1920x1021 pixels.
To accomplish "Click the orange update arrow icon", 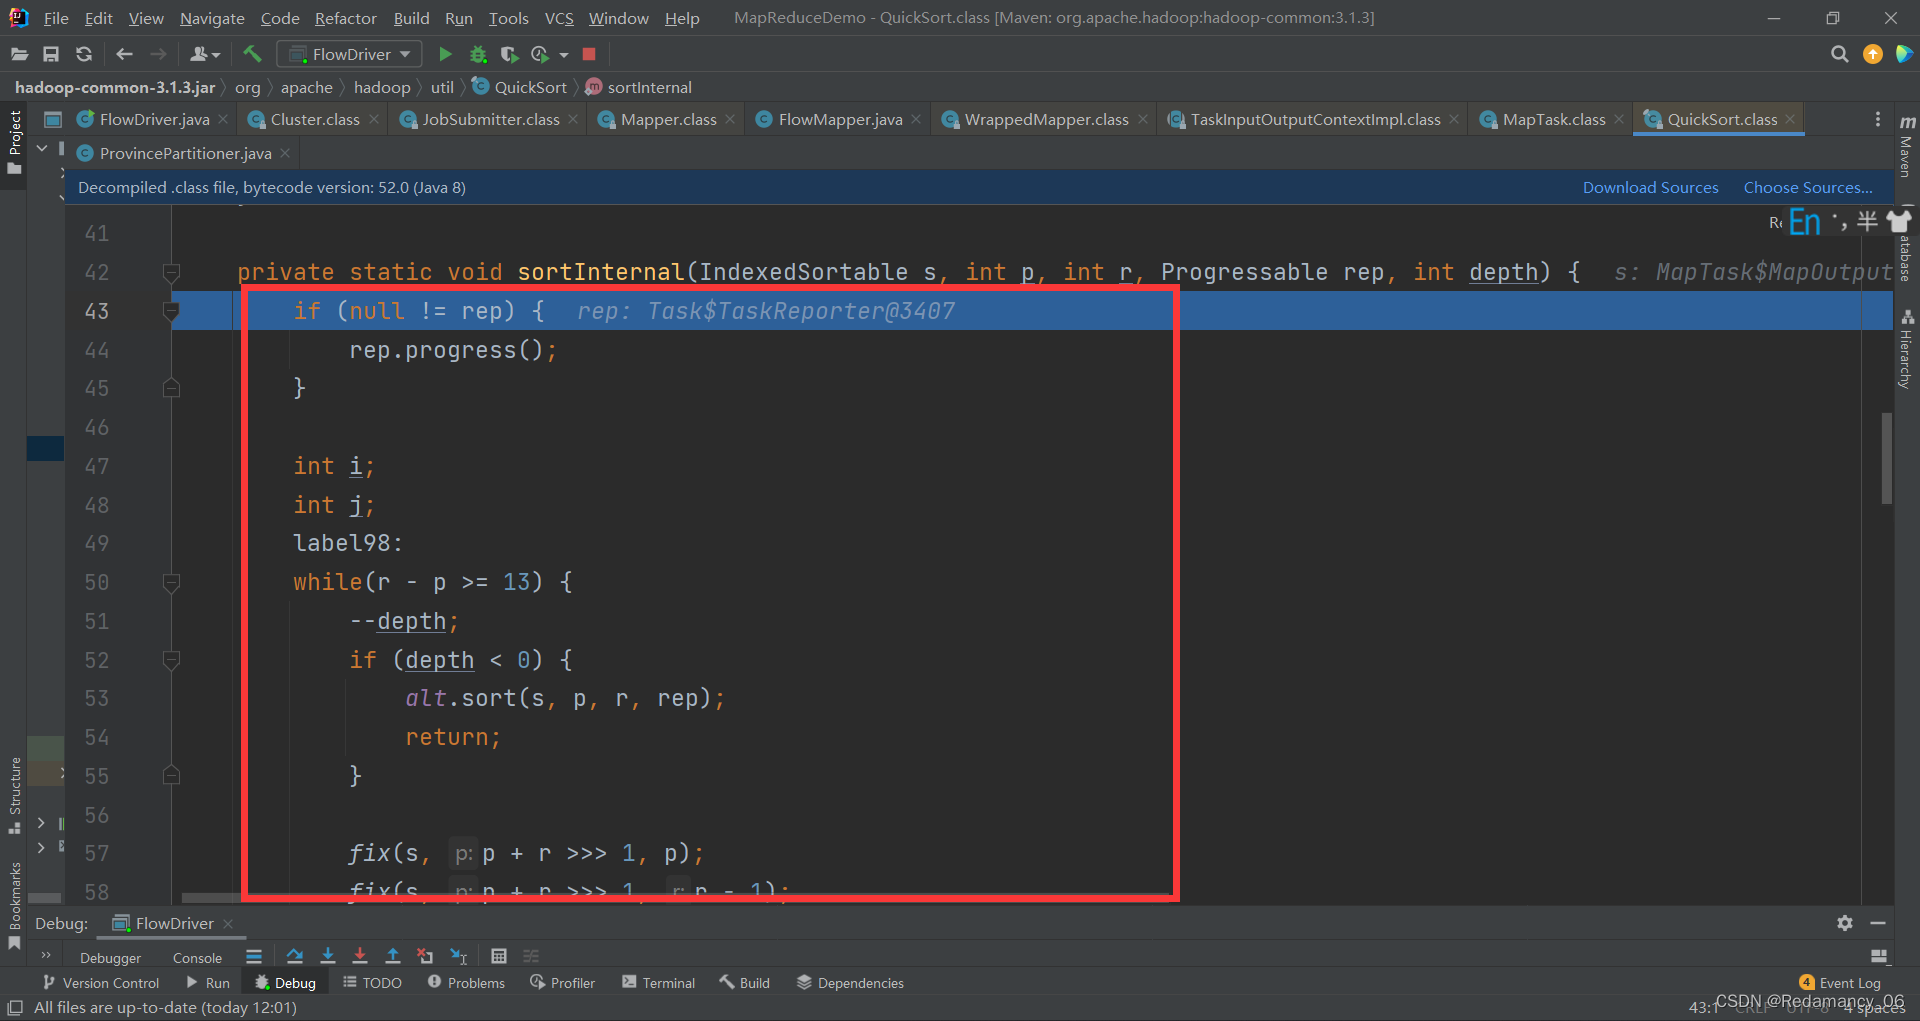I will 1873,54.
